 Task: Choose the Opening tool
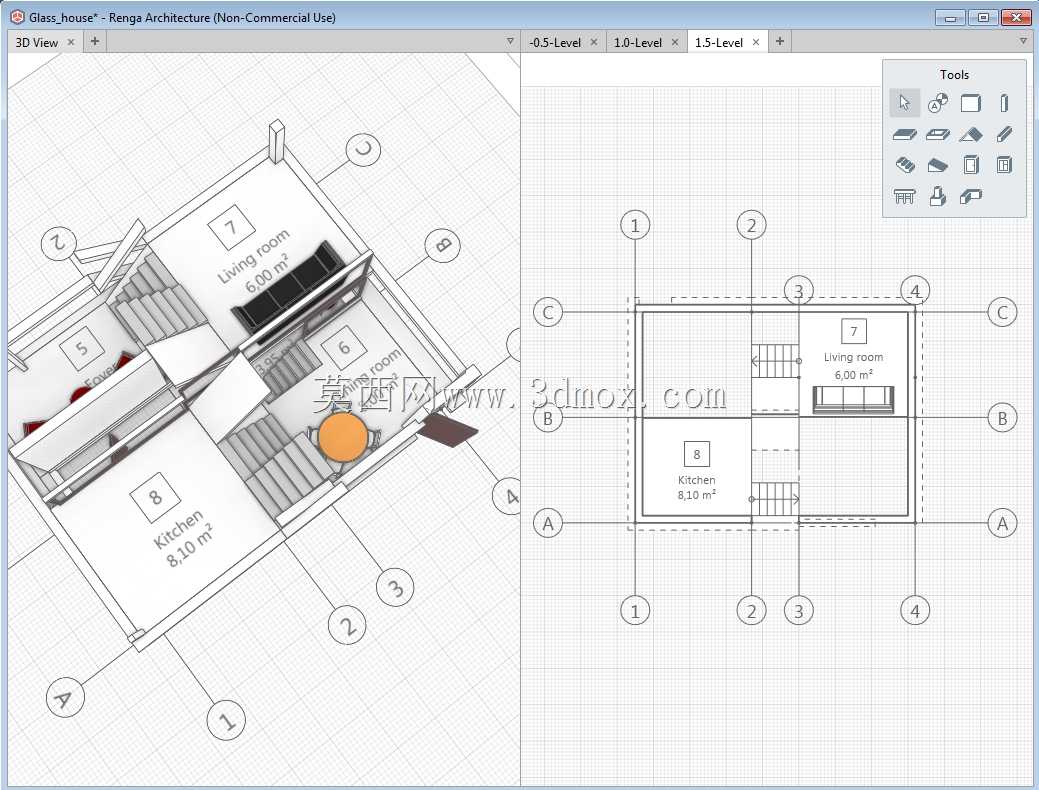[937, 135]
